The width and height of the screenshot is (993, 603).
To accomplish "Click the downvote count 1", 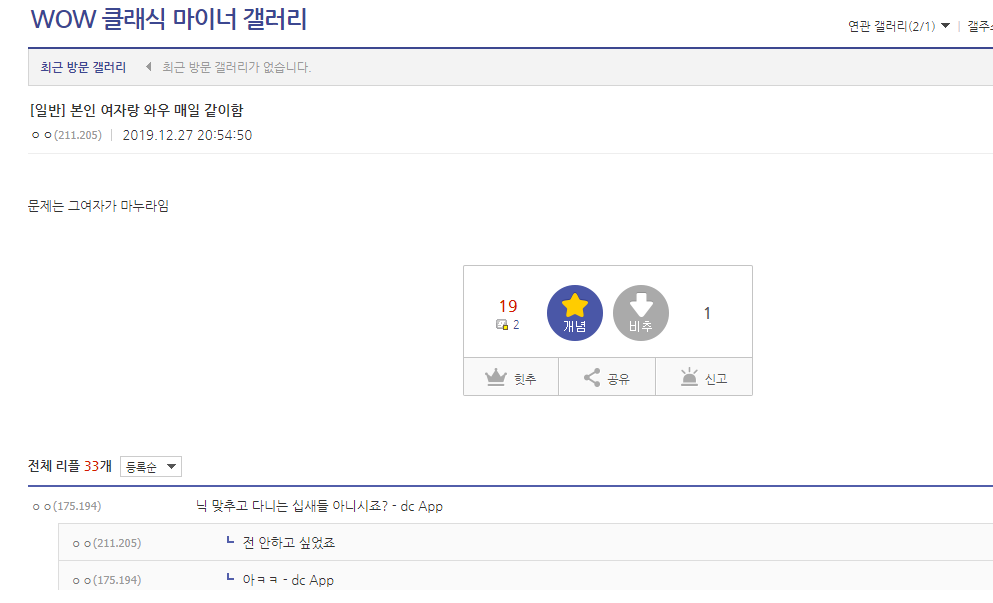I will pos(707,313).
